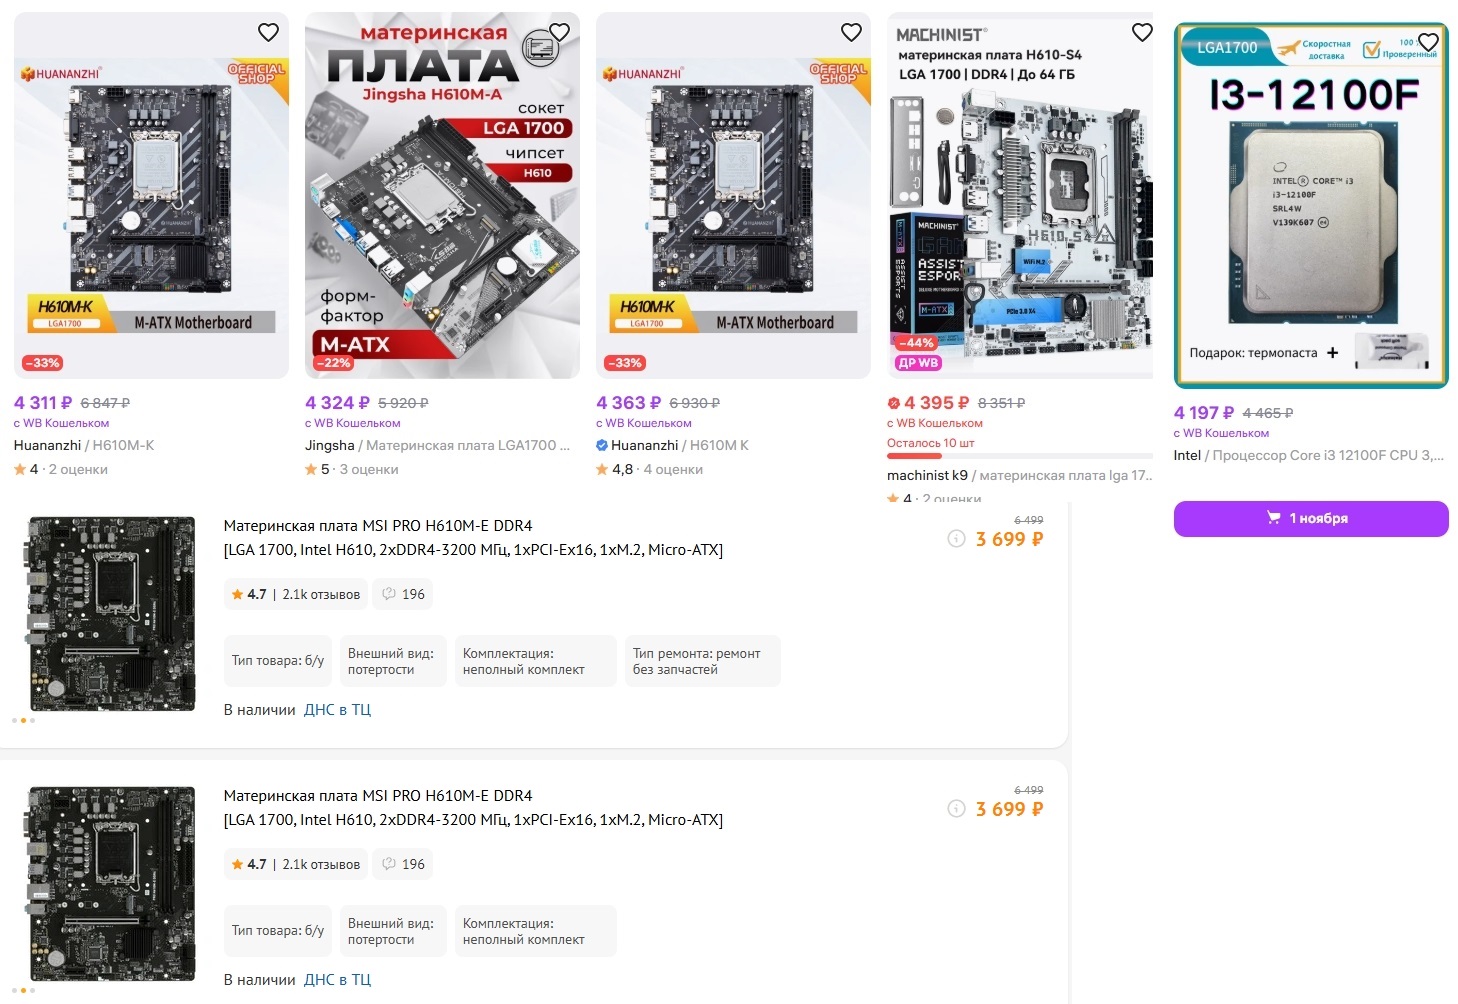
Task: Select Комплектация: неполный комплект tag in second listing
Action: point(536,931)
